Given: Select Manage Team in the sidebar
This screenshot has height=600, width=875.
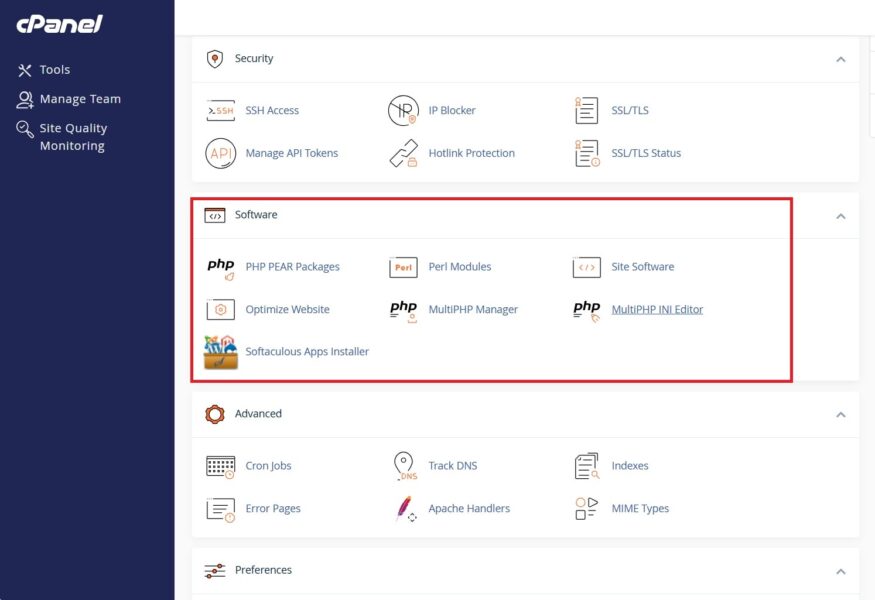Looking at the screenshot, I should tap(74, 98).
